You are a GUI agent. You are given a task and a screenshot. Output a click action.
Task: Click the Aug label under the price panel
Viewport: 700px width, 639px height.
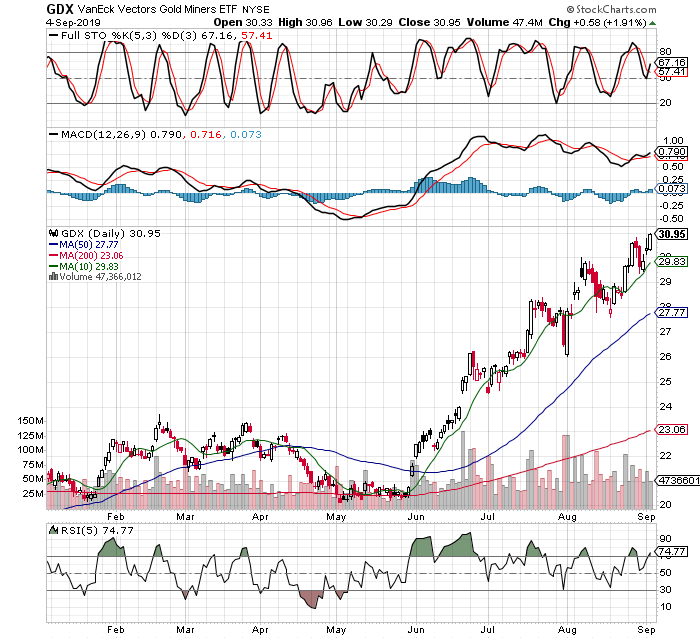pos(567,517)
